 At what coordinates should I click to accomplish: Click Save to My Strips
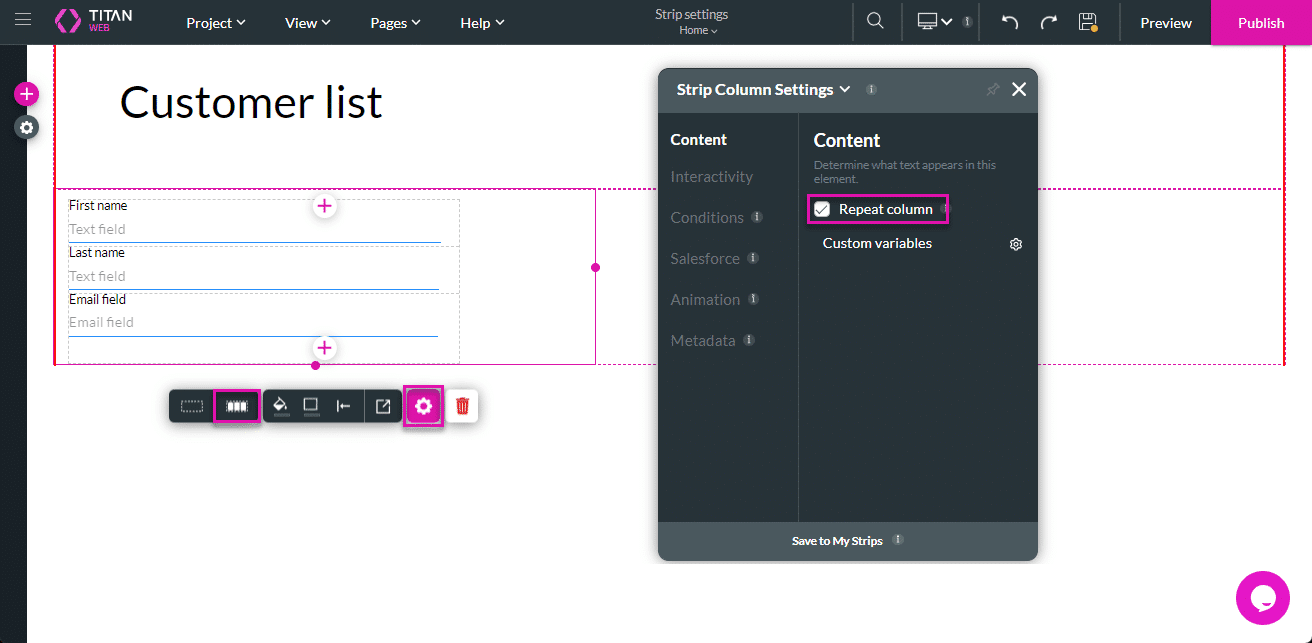[x=837, y=541]
